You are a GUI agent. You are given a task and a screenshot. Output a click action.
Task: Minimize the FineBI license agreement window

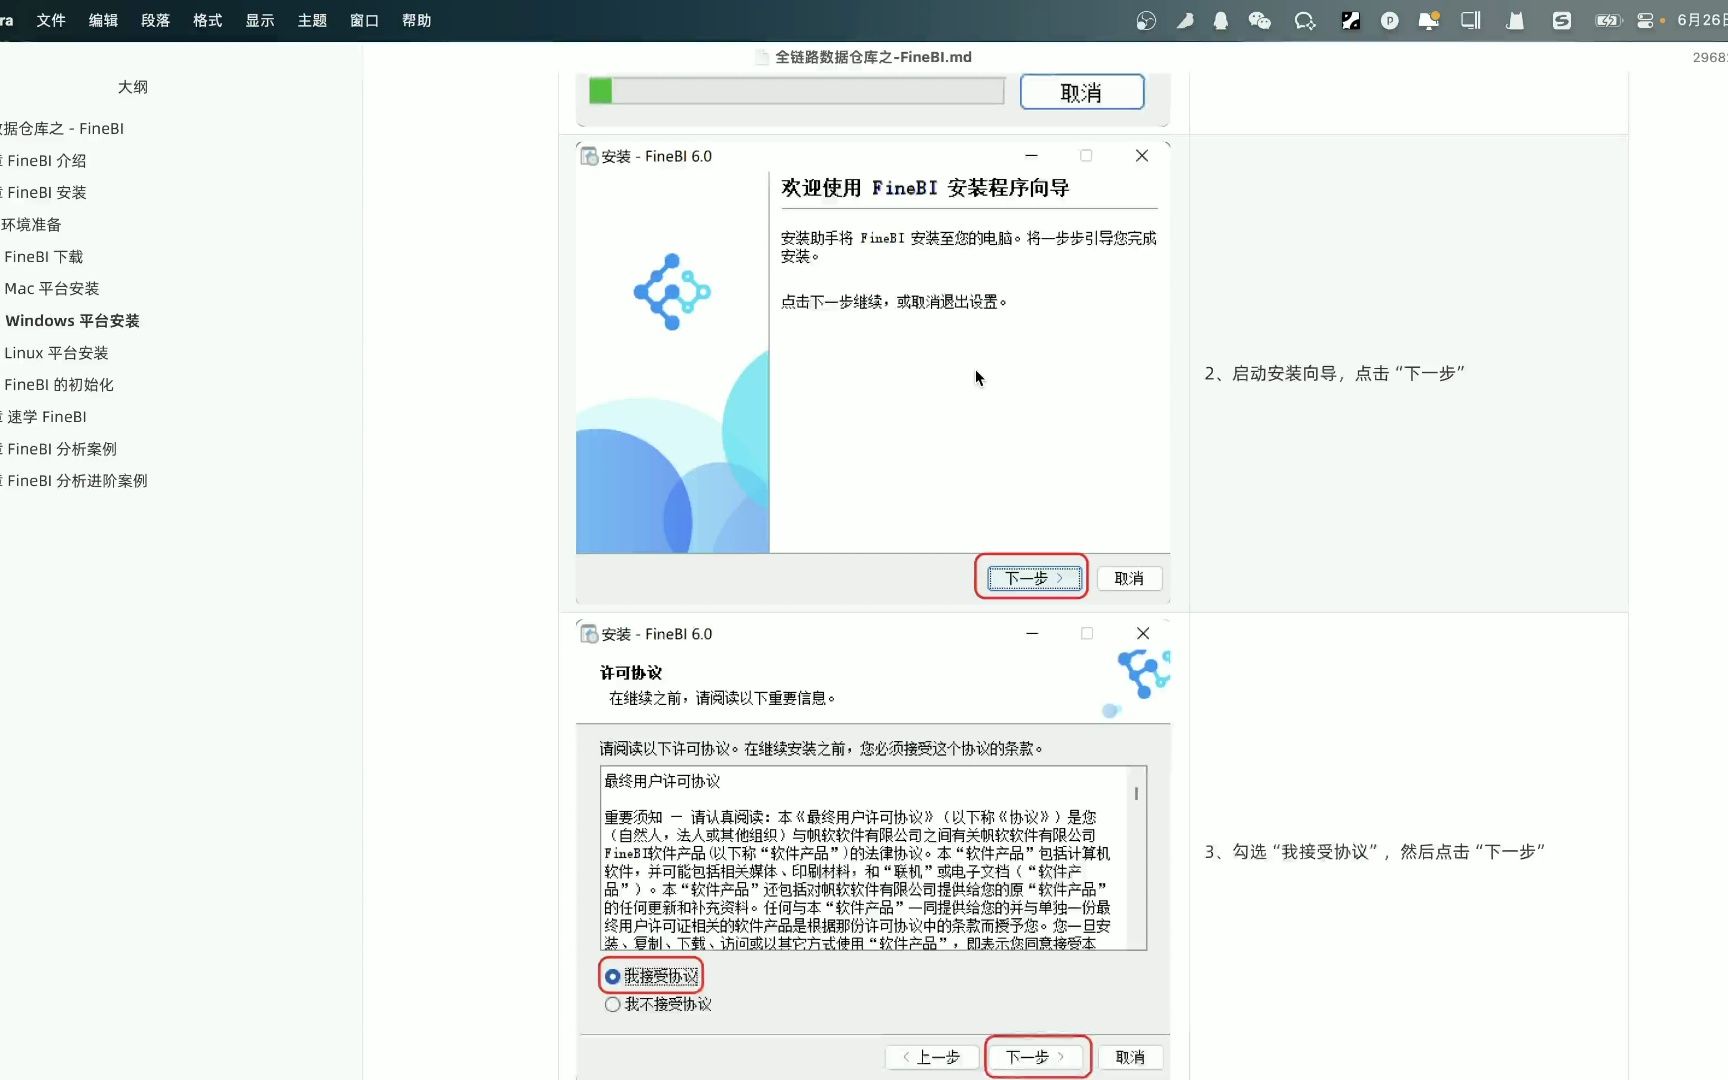point(1032,633)
